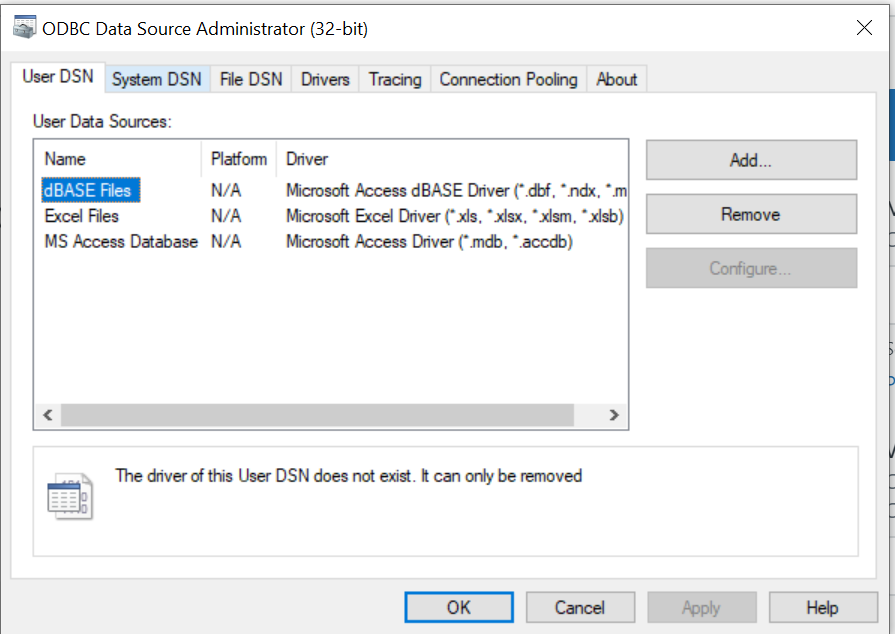This screenshot has width=895, height=634.
Task: Select the Connection Pooling tab
Action: [x=508, y=79]
